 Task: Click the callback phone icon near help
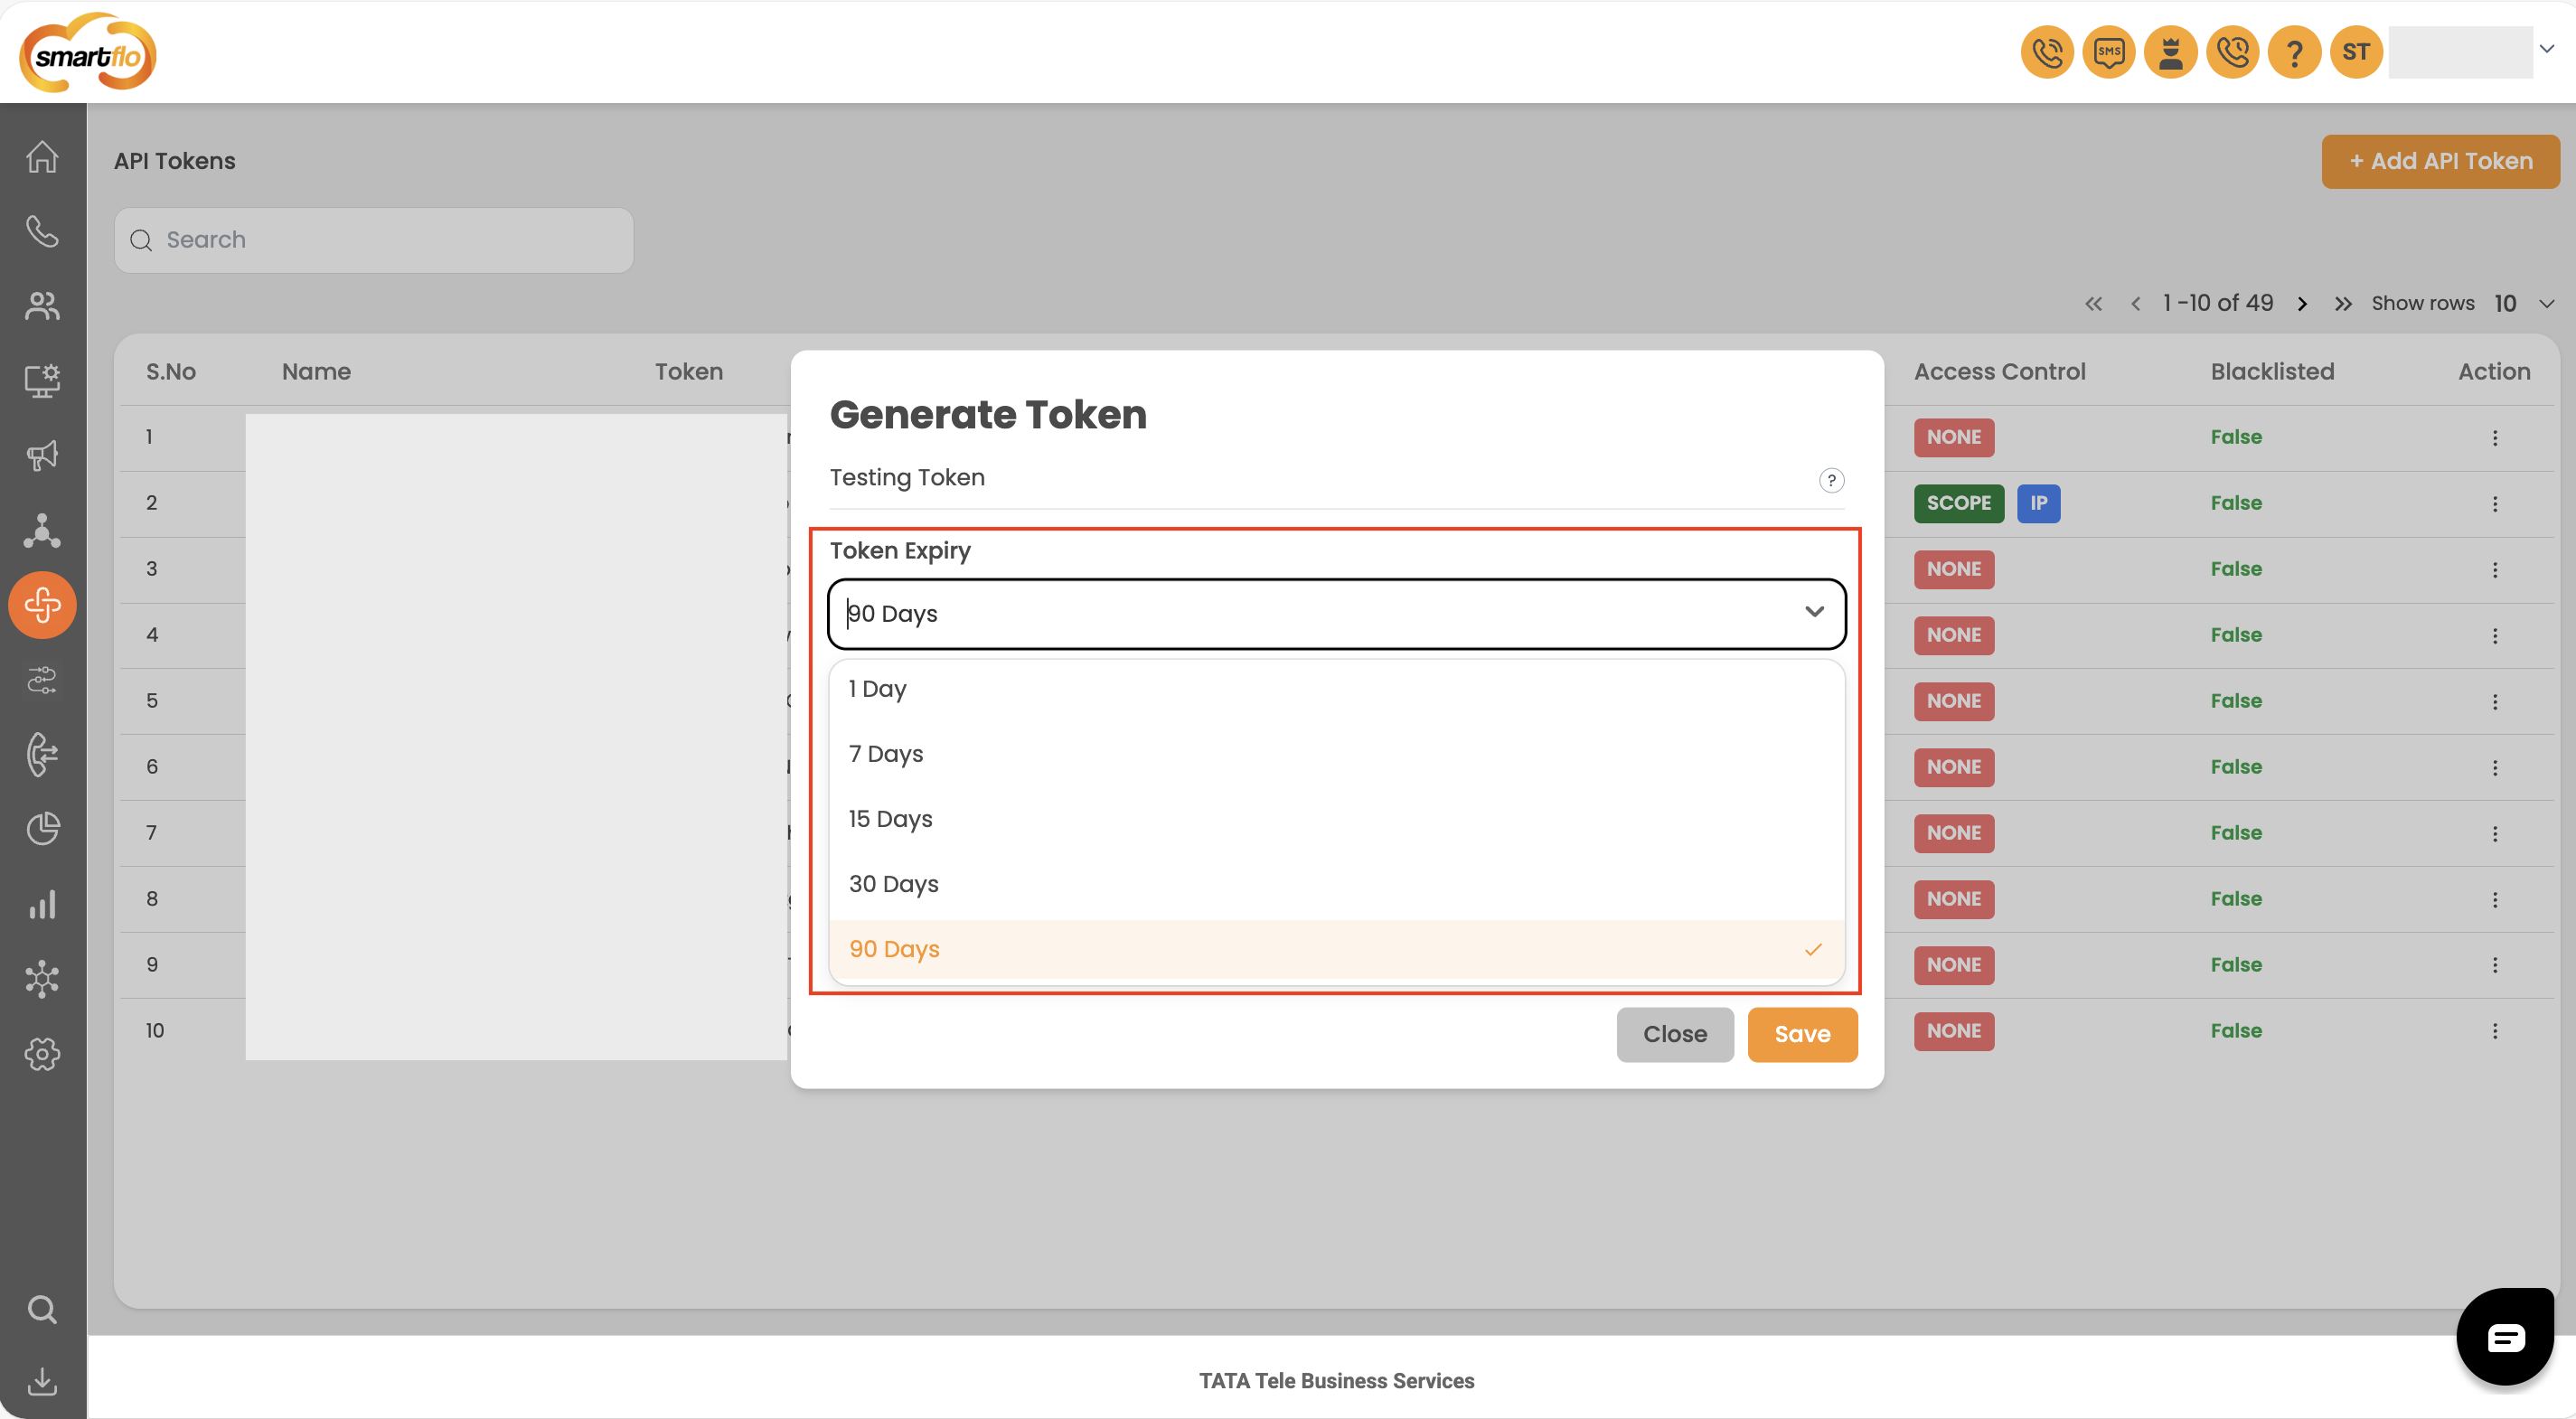click(2233, 52)
